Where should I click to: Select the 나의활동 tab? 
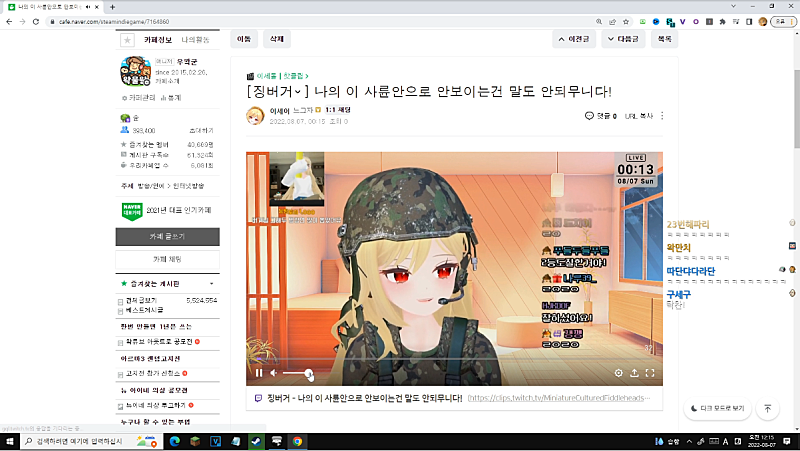point(195,40)
